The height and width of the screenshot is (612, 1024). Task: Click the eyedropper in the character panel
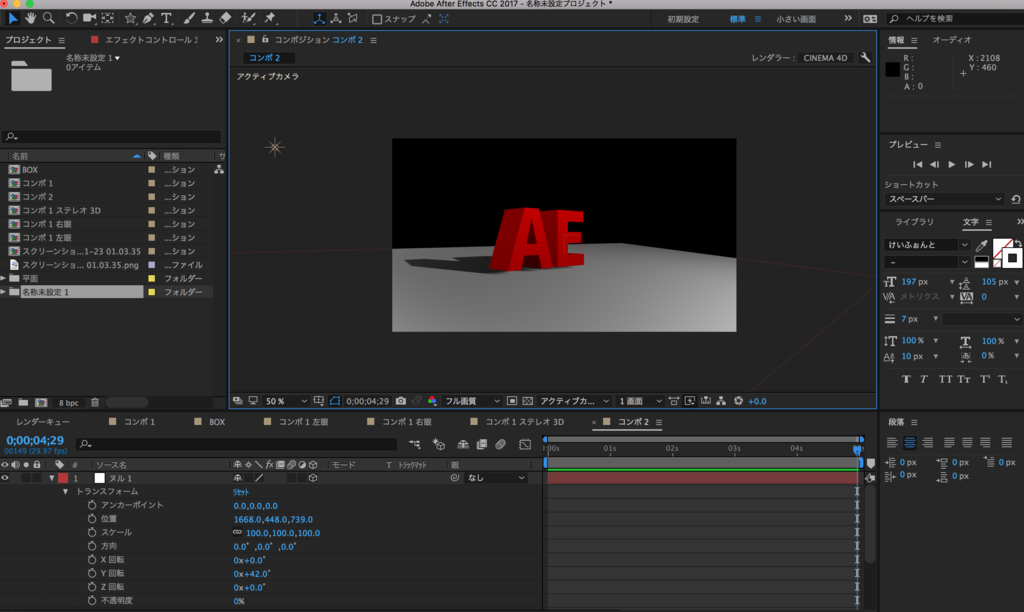coord(981,245)
